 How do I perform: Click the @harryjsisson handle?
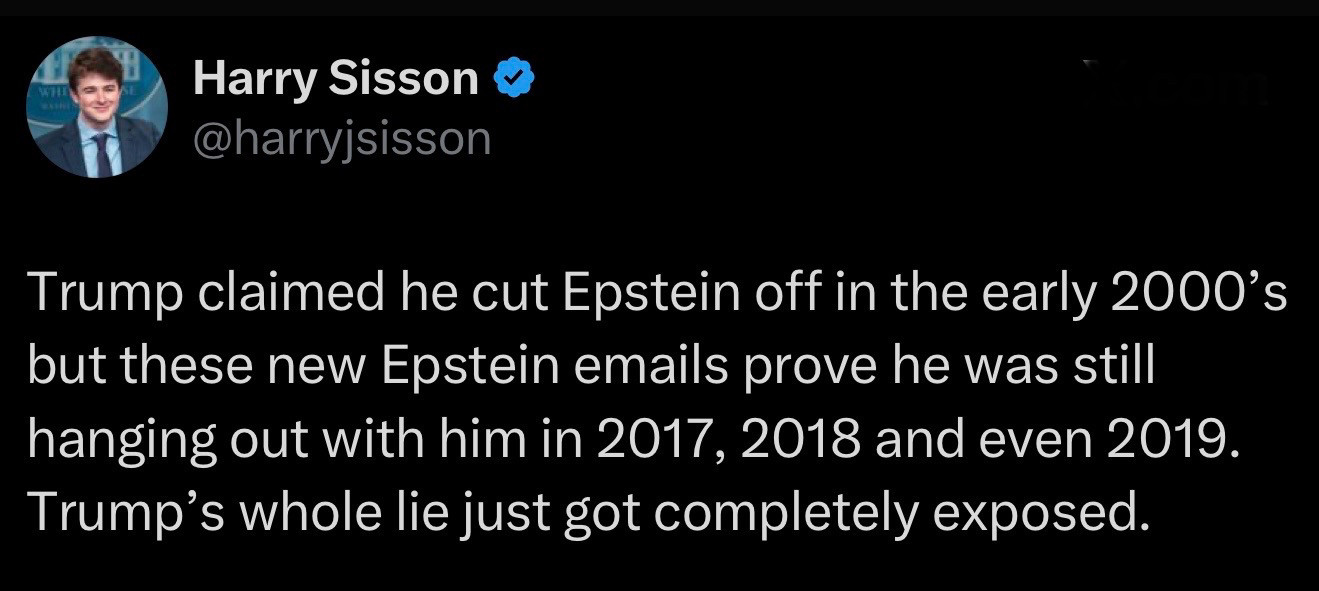[x=342, y=139]
